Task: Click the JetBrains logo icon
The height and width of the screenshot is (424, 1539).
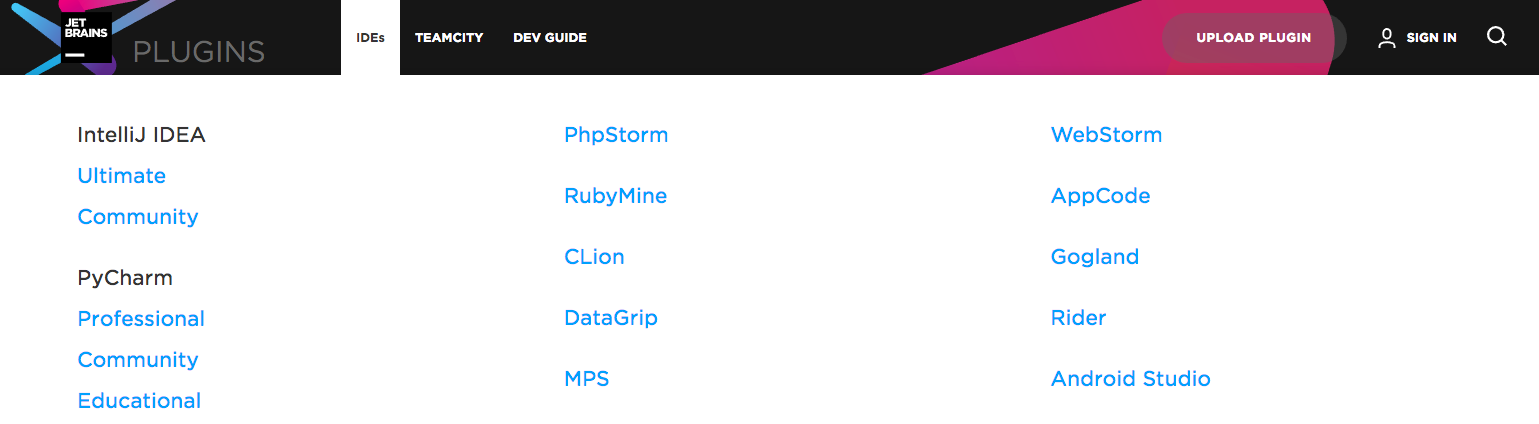Action: click(x=86, y=37)
